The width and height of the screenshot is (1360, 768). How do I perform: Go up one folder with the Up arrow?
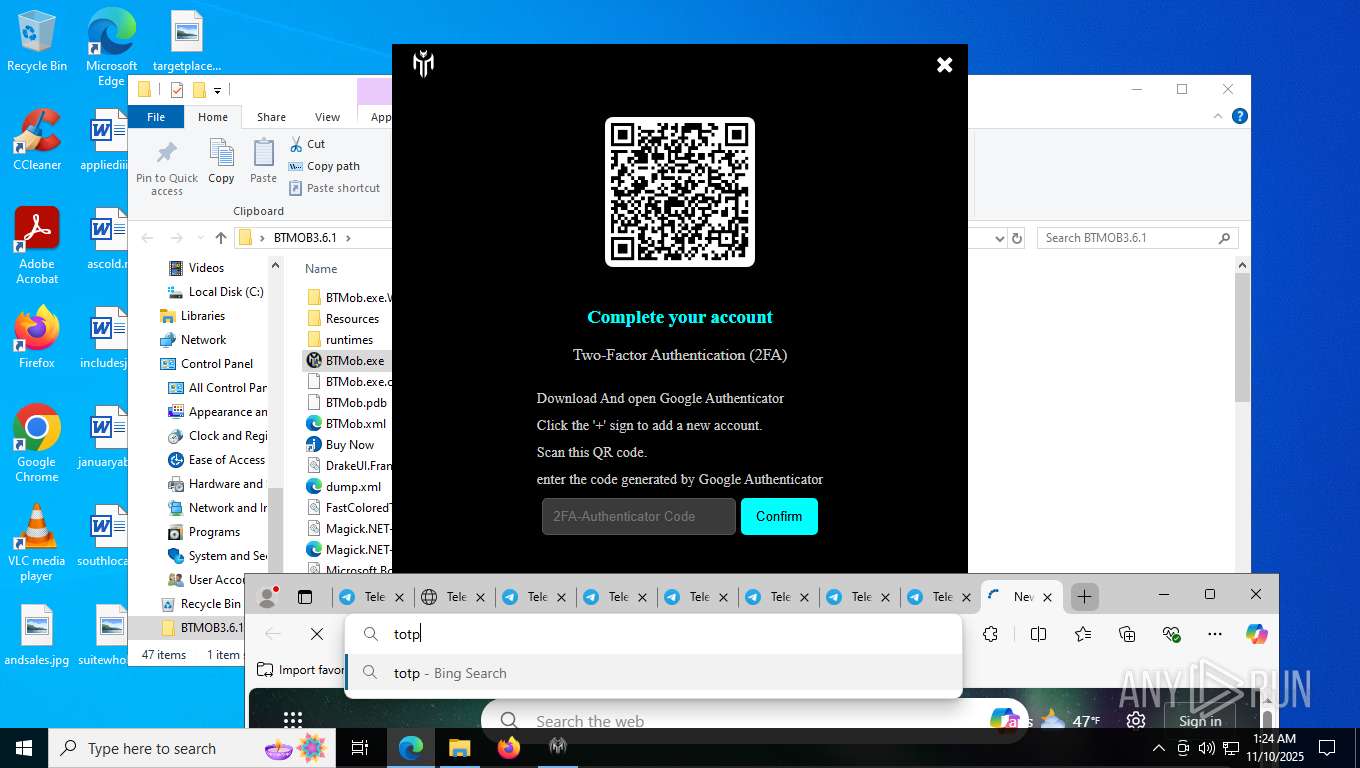click(221, 238)
